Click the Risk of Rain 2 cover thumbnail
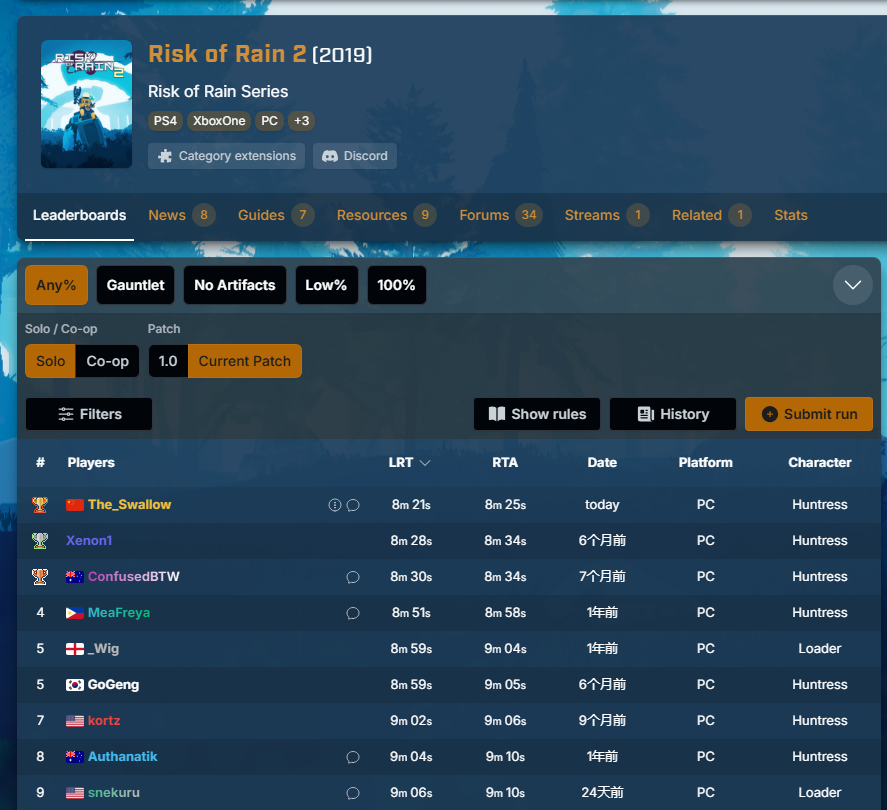 [86, 104]
